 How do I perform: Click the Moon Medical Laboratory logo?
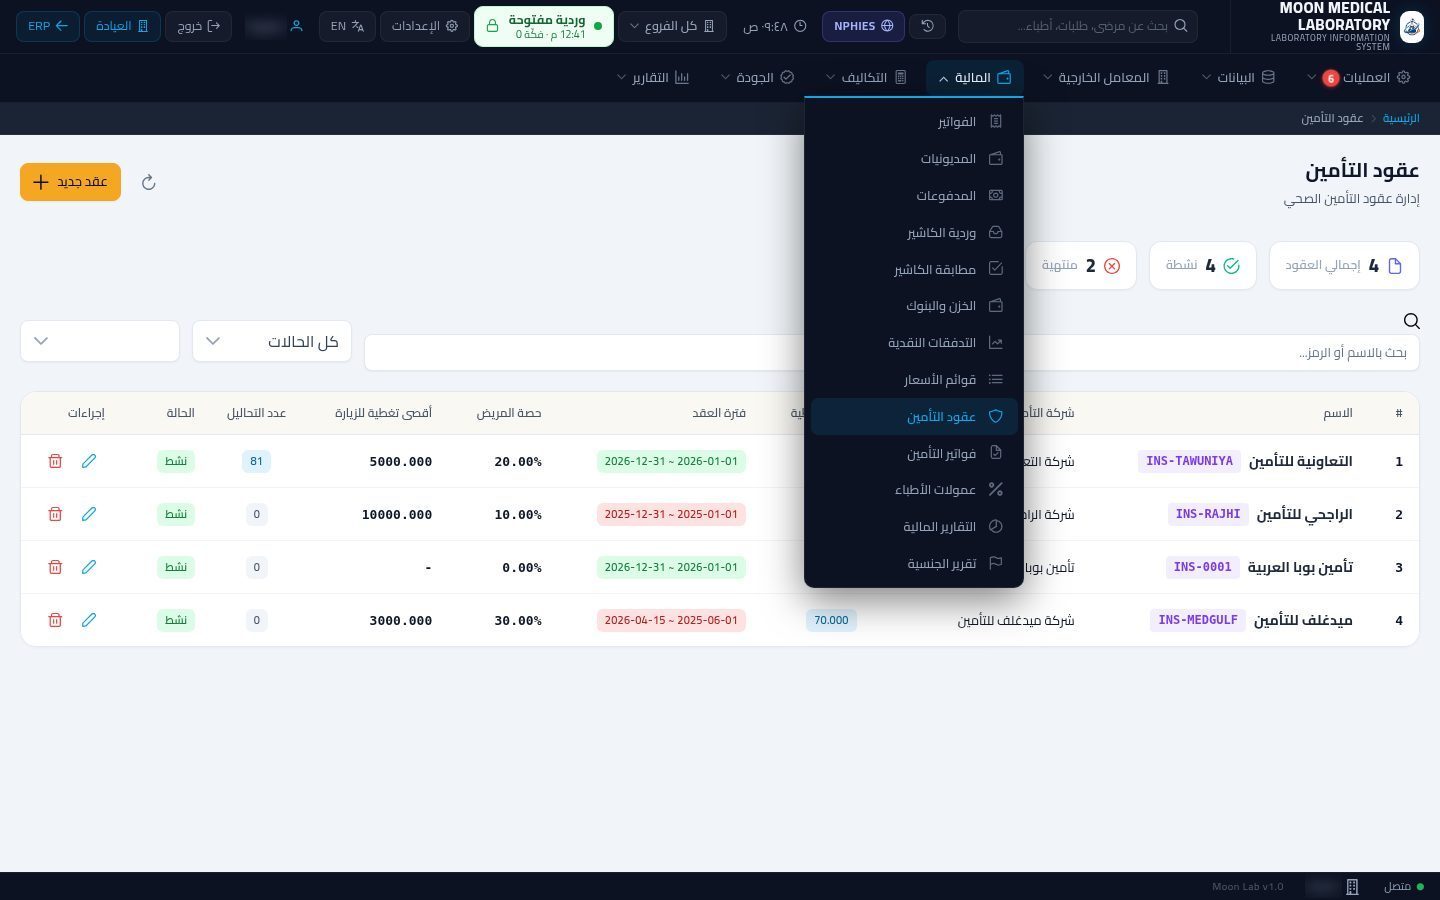(1411, 26)
